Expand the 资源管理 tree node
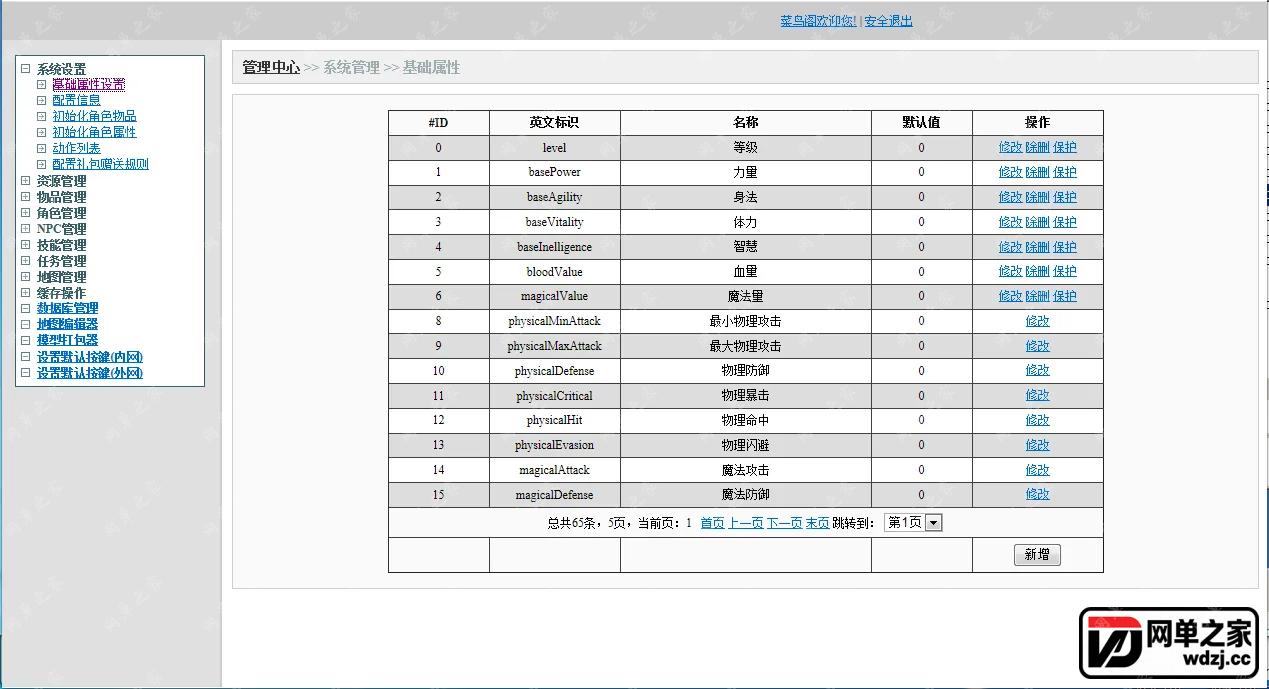 tap(26, 181)
